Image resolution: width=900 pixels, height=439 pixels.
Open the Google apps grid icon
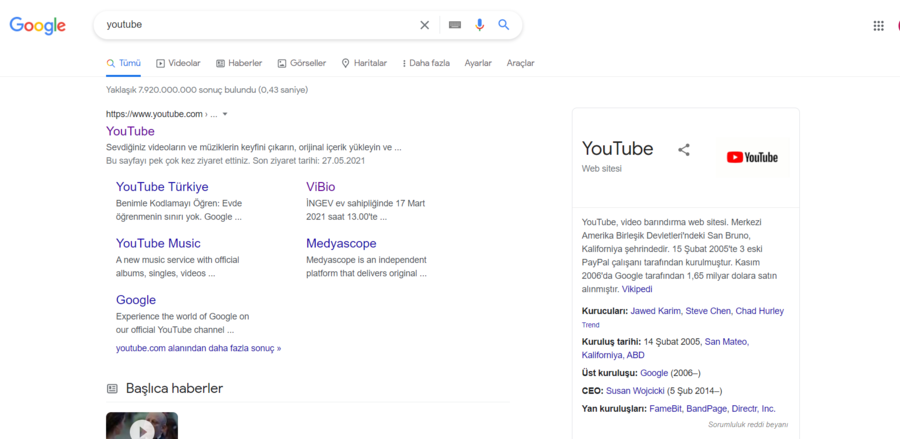pos(878,25)
